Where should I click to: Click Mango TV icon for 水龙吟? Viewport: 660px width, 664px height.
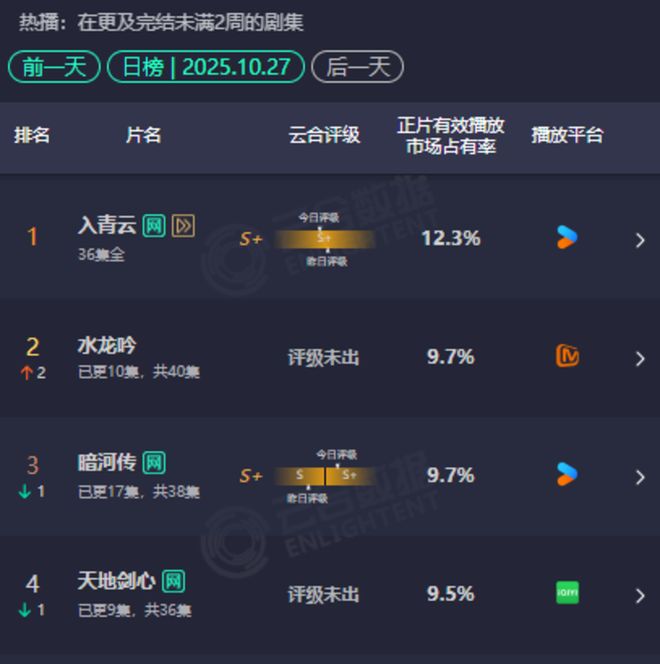click(568, 356)
